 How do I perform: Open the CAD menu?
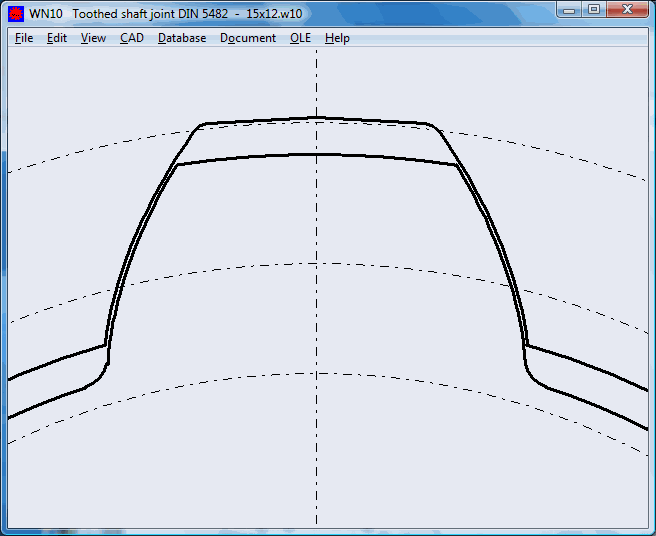click(x=132, y=38)
